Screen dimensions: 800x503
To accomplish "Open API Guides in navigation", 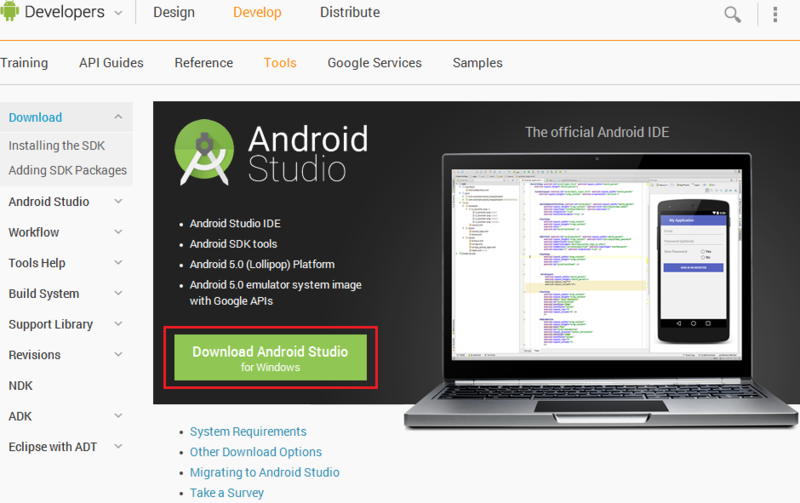I will [x=111, y=63].
